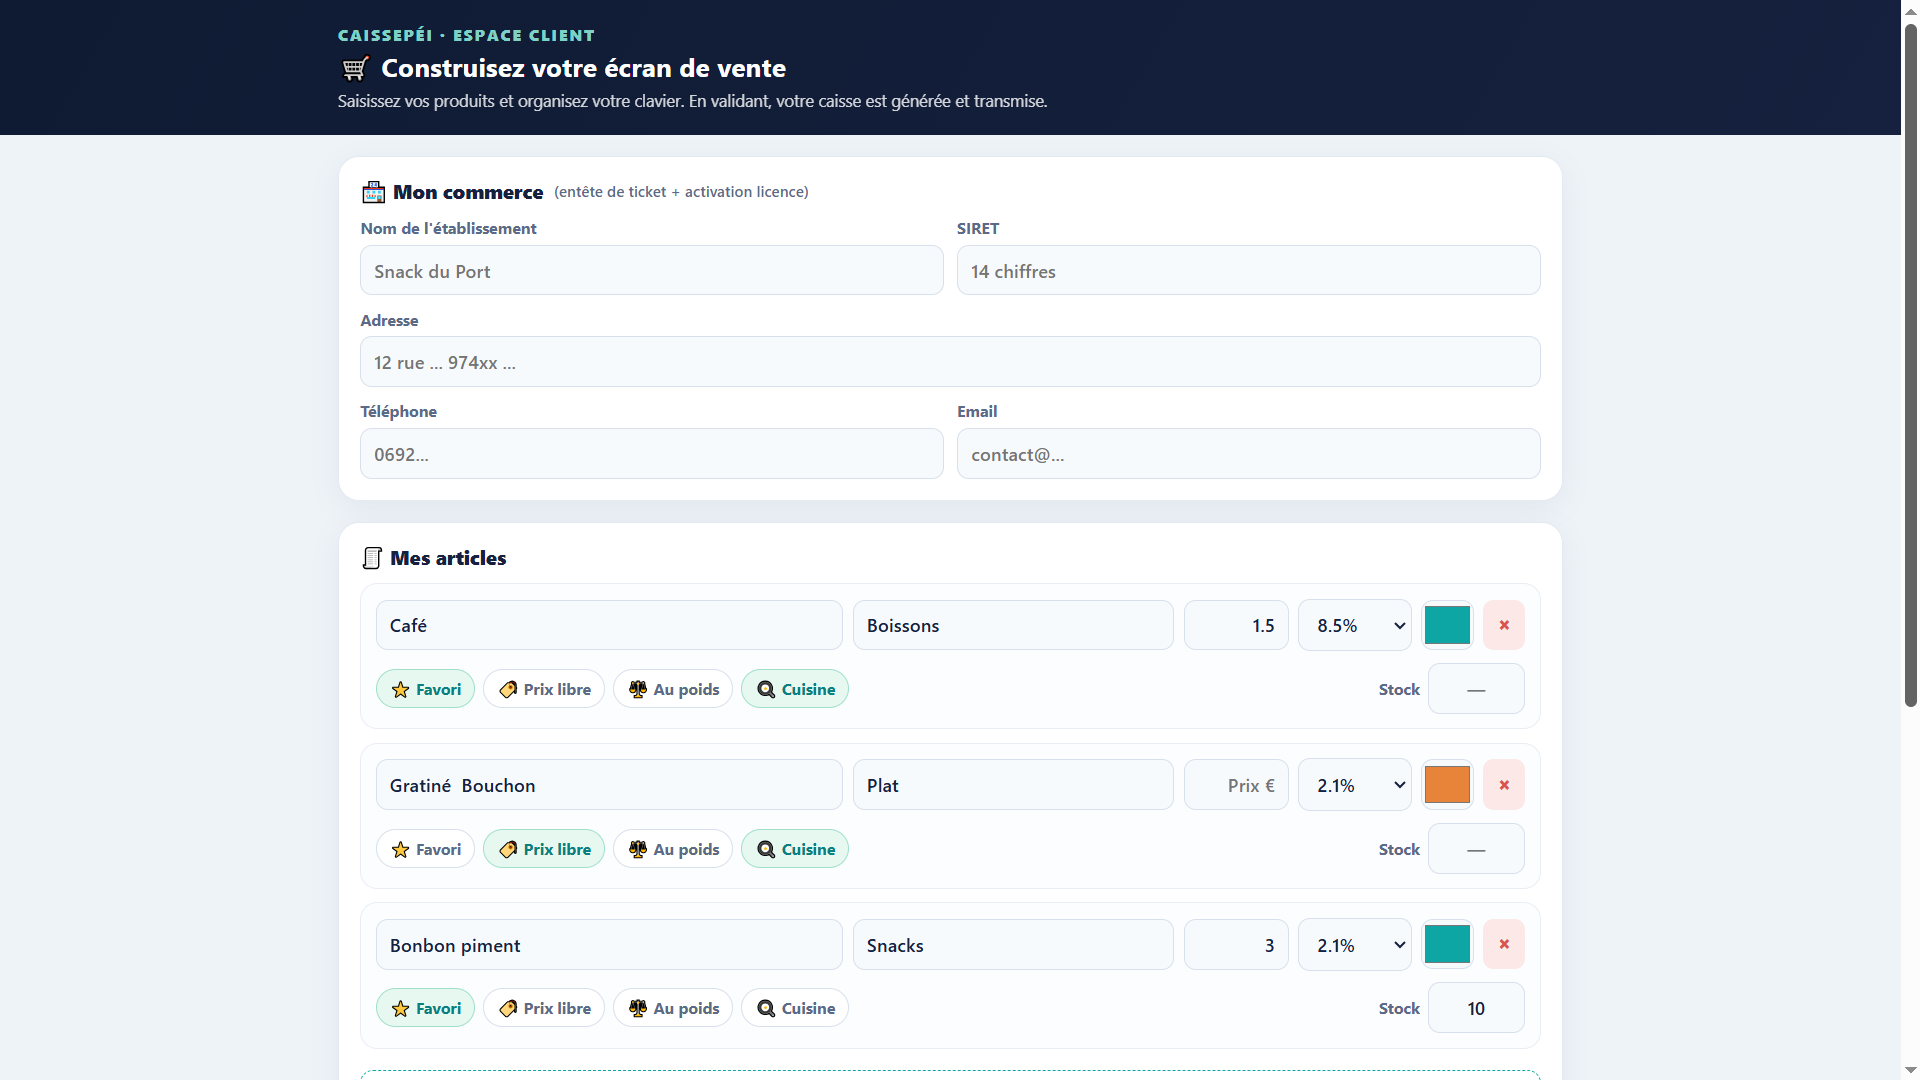The image size is (1920, 1080).
Task: Click the Stock field for Café
Action: pyautogui.click(x=1476, y=689)
